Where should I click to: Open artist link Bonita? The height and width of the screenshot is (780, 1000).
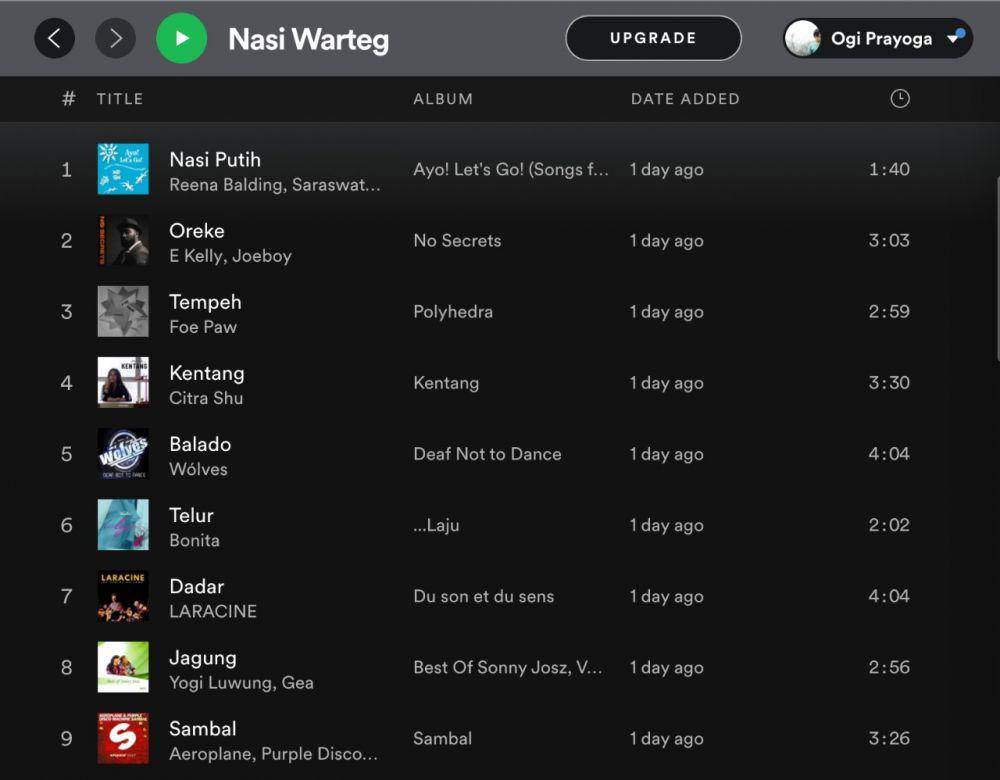[195, 540]
